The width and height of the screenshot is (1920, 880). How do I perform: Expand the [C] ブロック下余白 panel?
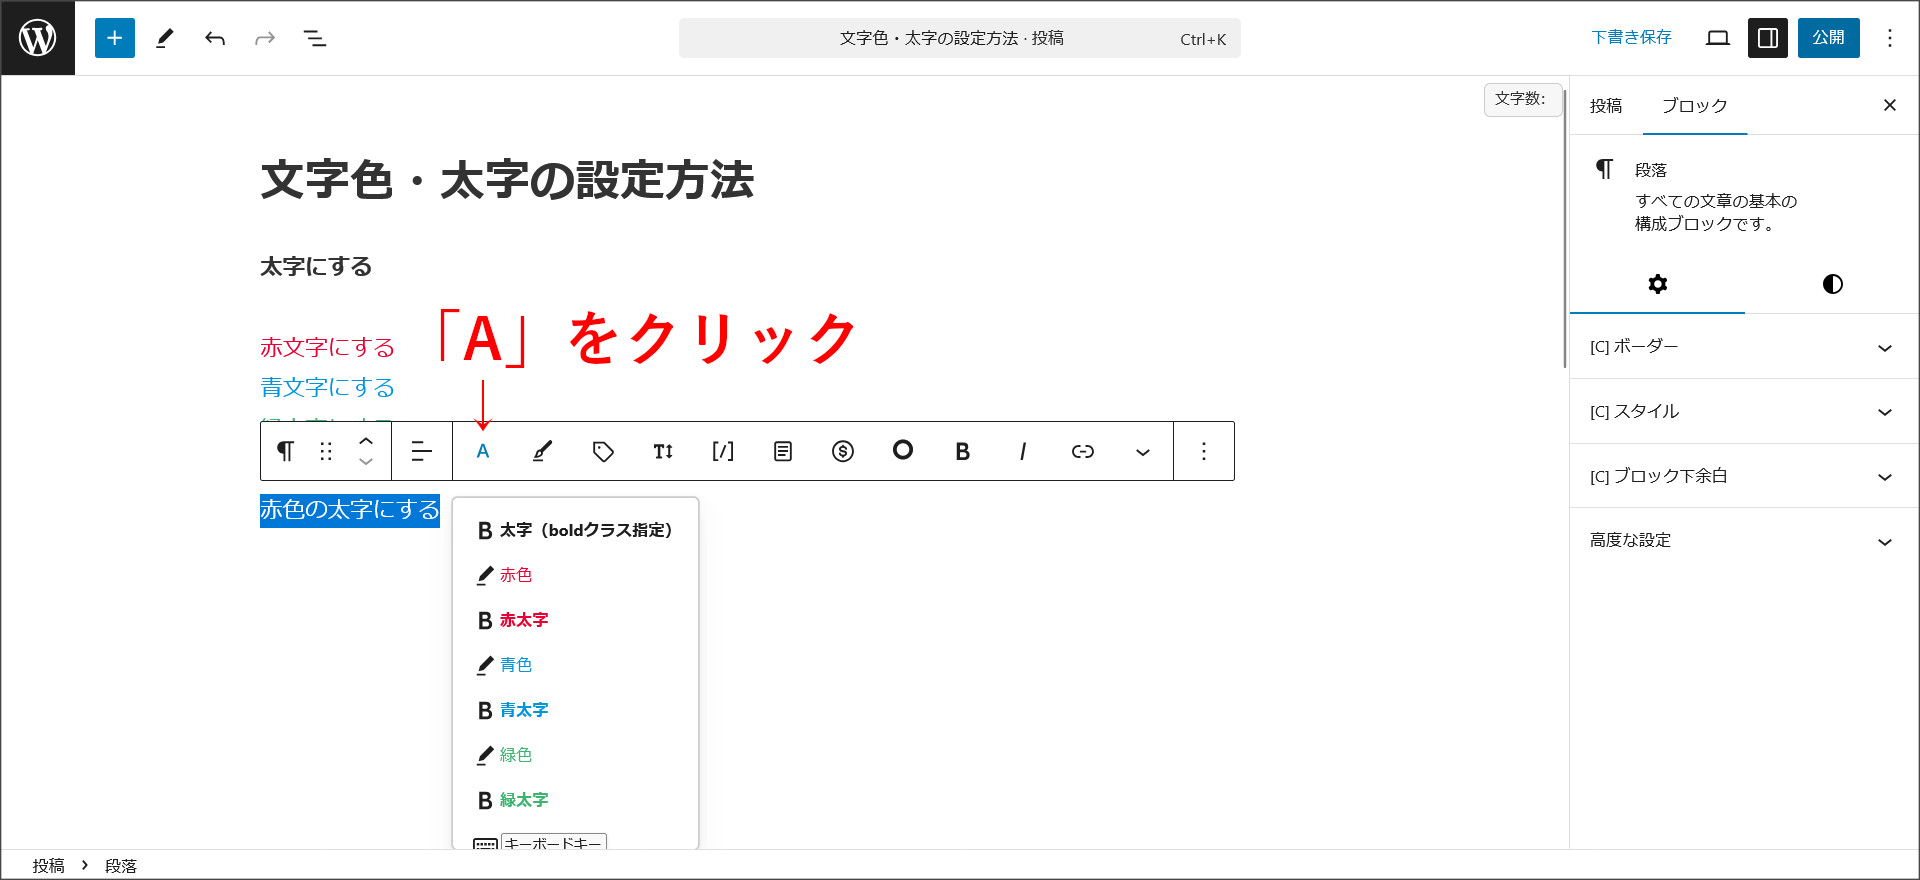1744,476
